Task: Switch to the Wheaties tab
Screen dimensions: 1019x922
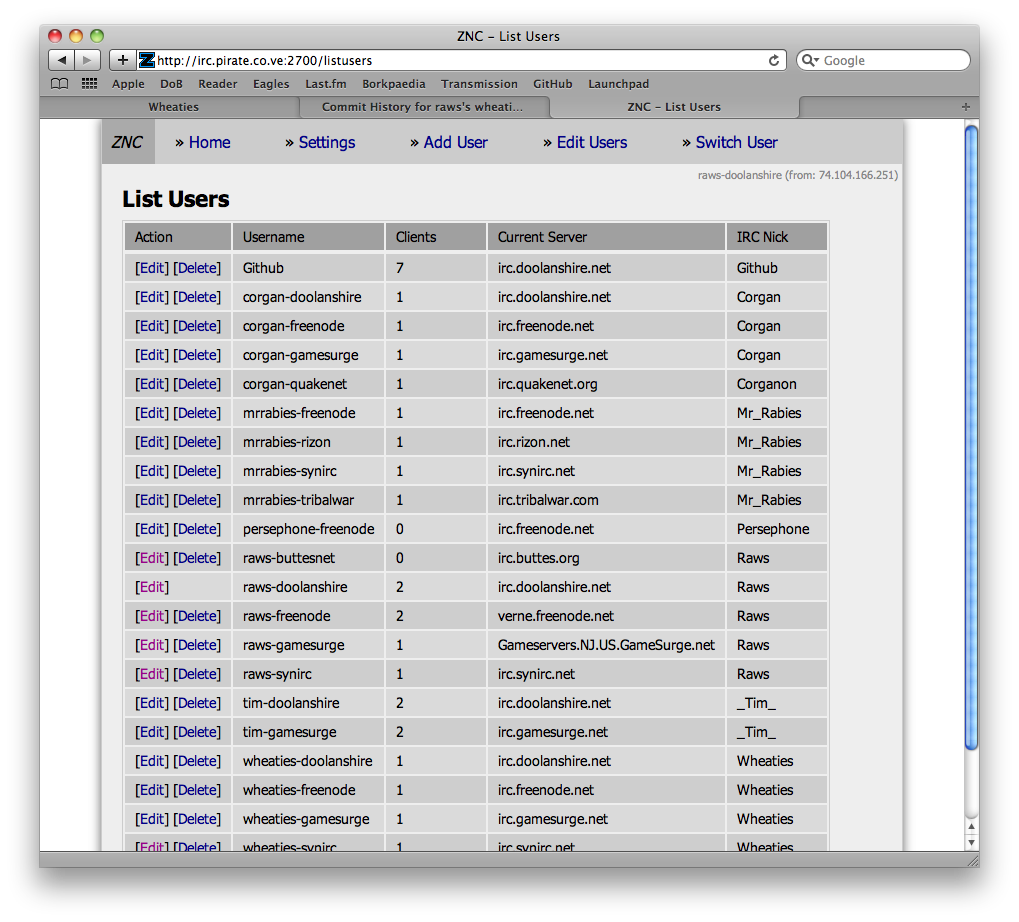Action: (173, 107)
